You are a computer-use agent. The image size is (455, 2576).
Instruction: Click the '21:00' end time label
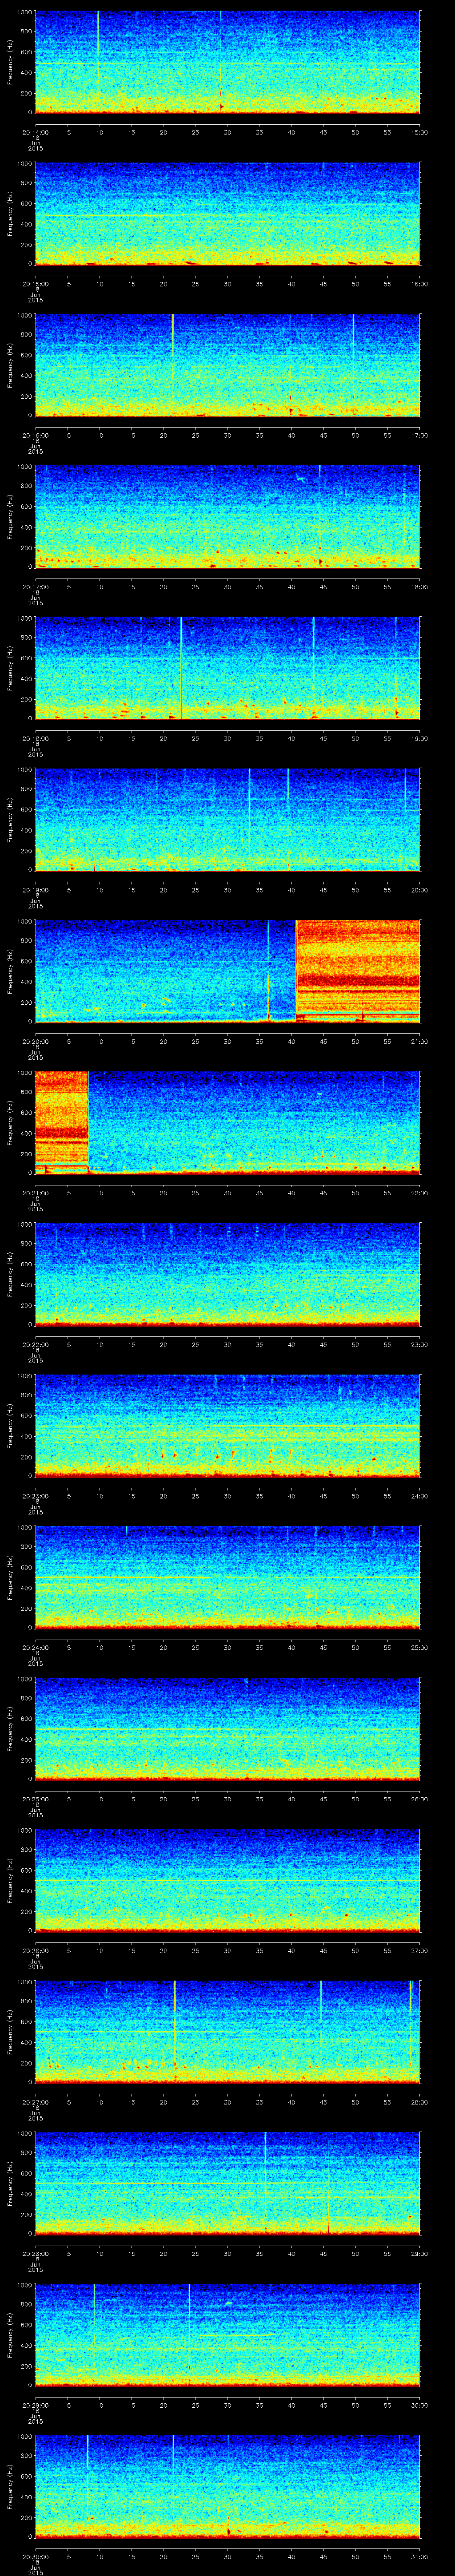click(419, 1041)
